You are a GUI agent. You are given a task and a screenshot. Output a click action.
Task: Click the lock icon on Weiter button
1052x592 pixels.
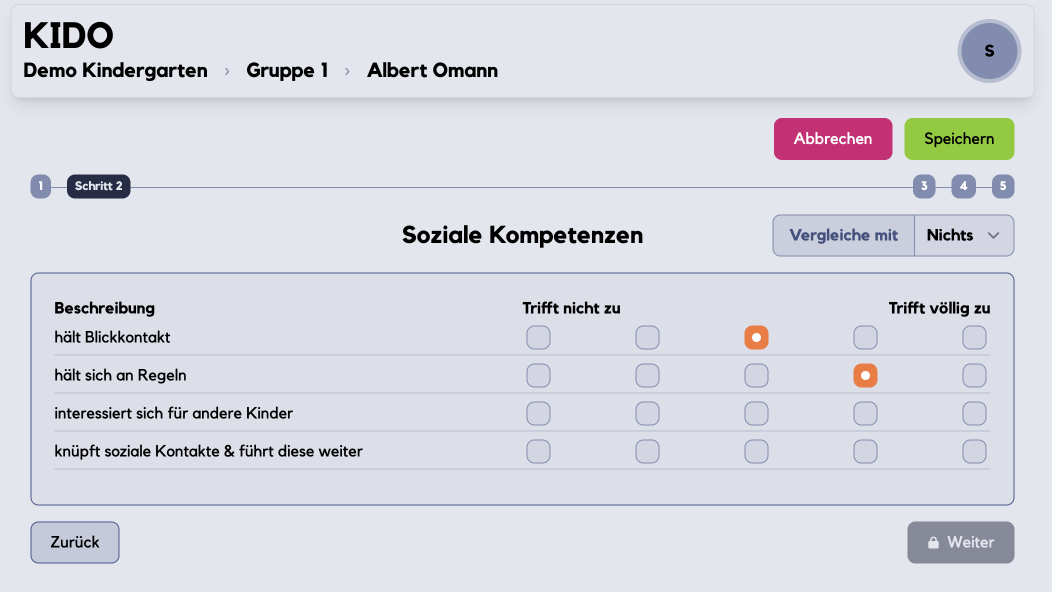[934, 542]
